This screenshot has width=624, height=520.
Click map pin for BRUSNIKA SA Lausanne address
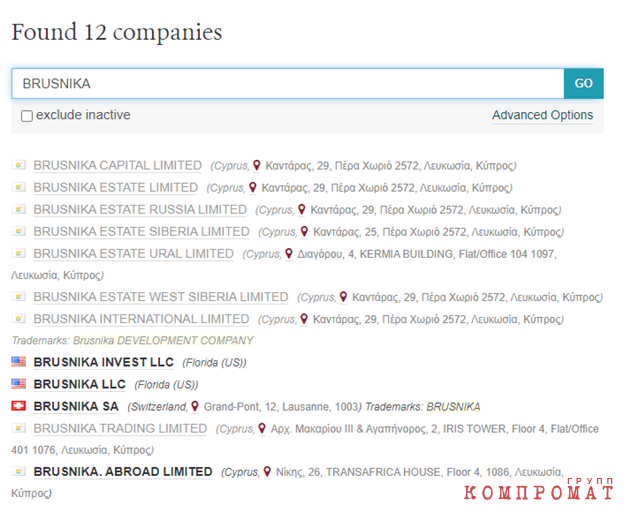195,406
